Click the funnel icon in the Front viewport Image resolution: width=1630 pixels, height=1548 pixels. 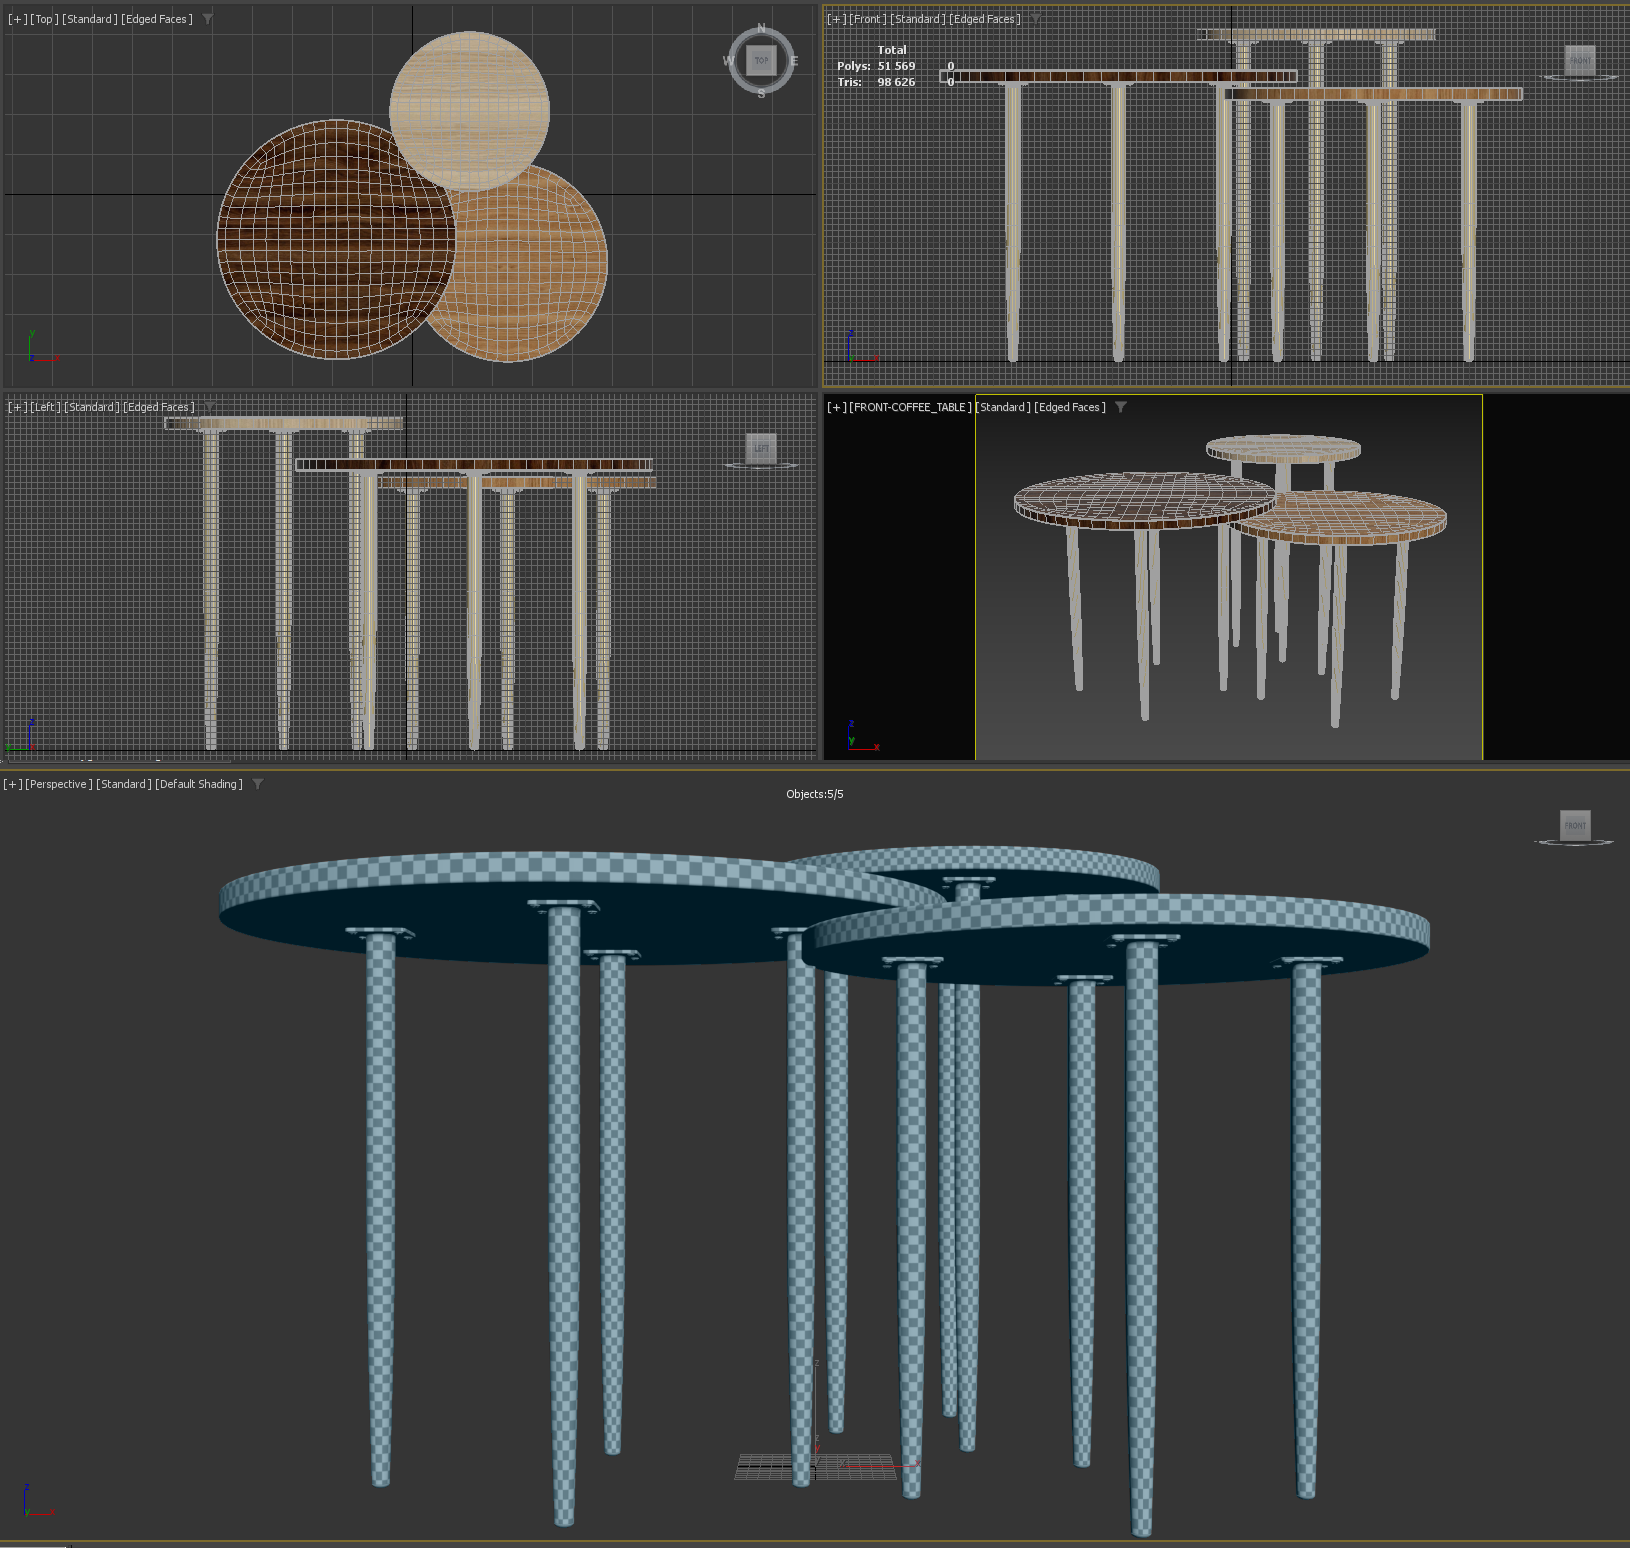1036,18
